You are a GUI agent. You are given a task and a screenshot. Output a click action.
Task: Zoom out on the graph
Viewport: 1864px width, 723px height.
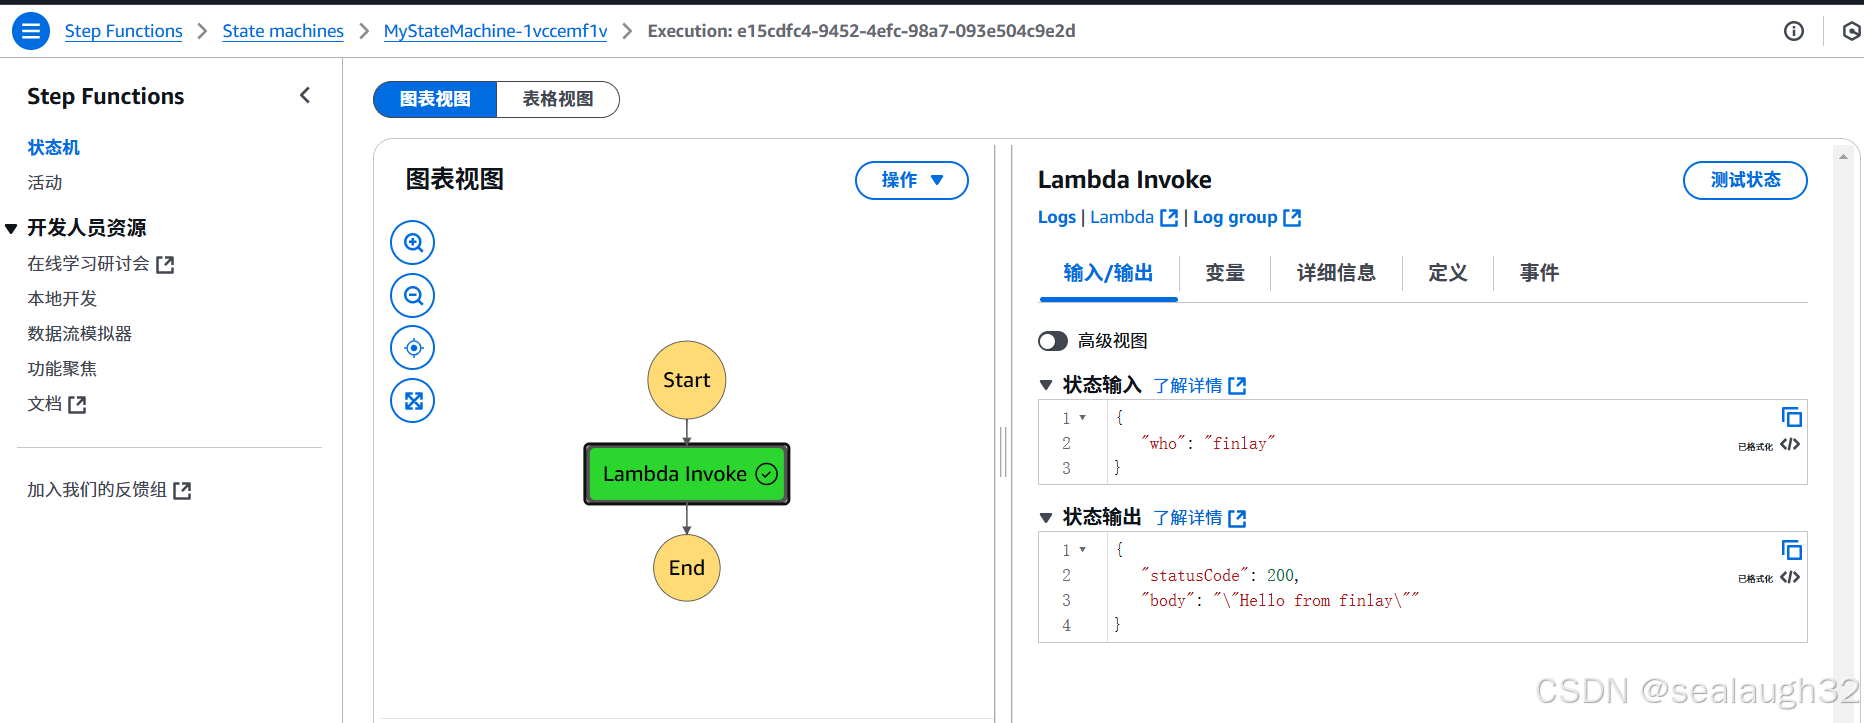pyautogui.click(x=413, y=296)
